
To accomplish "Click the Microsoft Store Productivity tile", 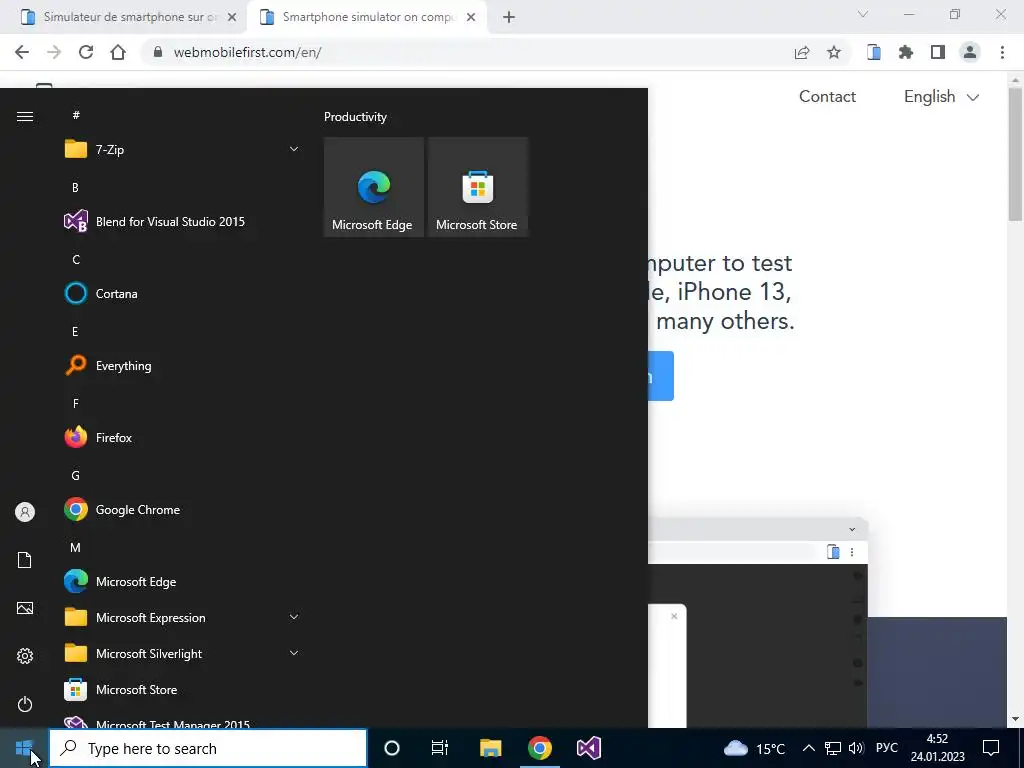I will [x=477, y=187].
